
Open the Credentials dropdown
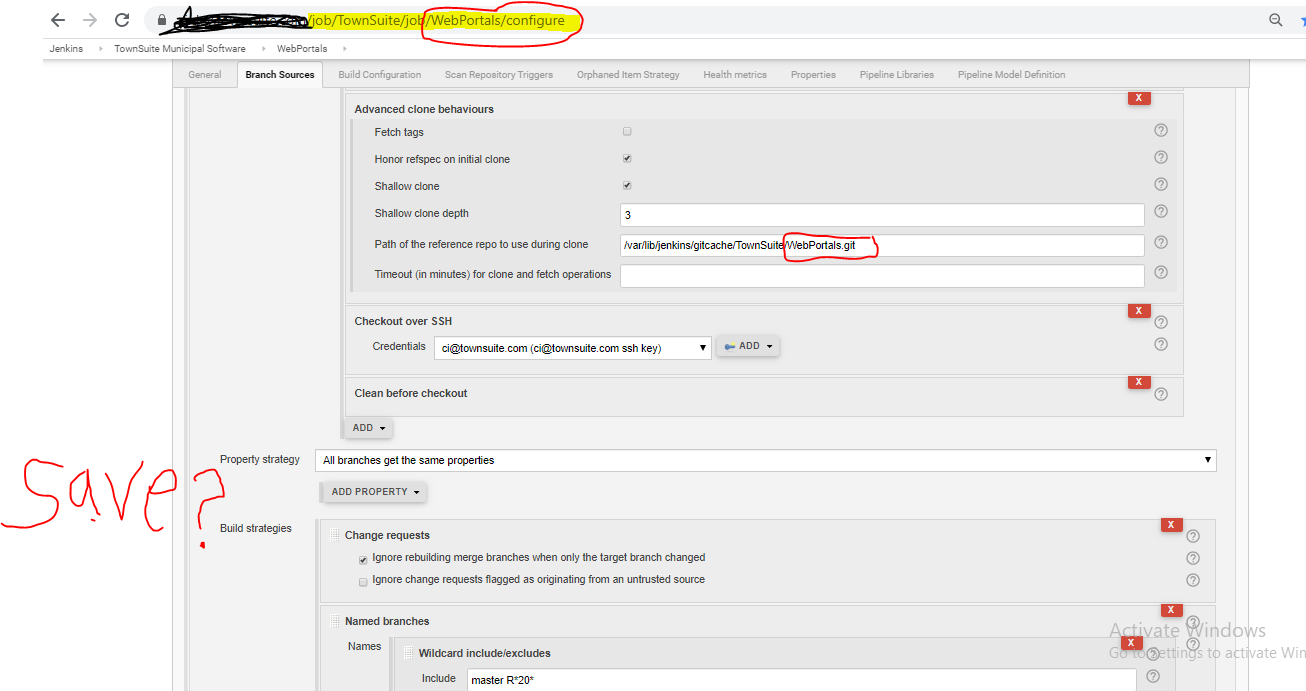[x=573, y=347]
